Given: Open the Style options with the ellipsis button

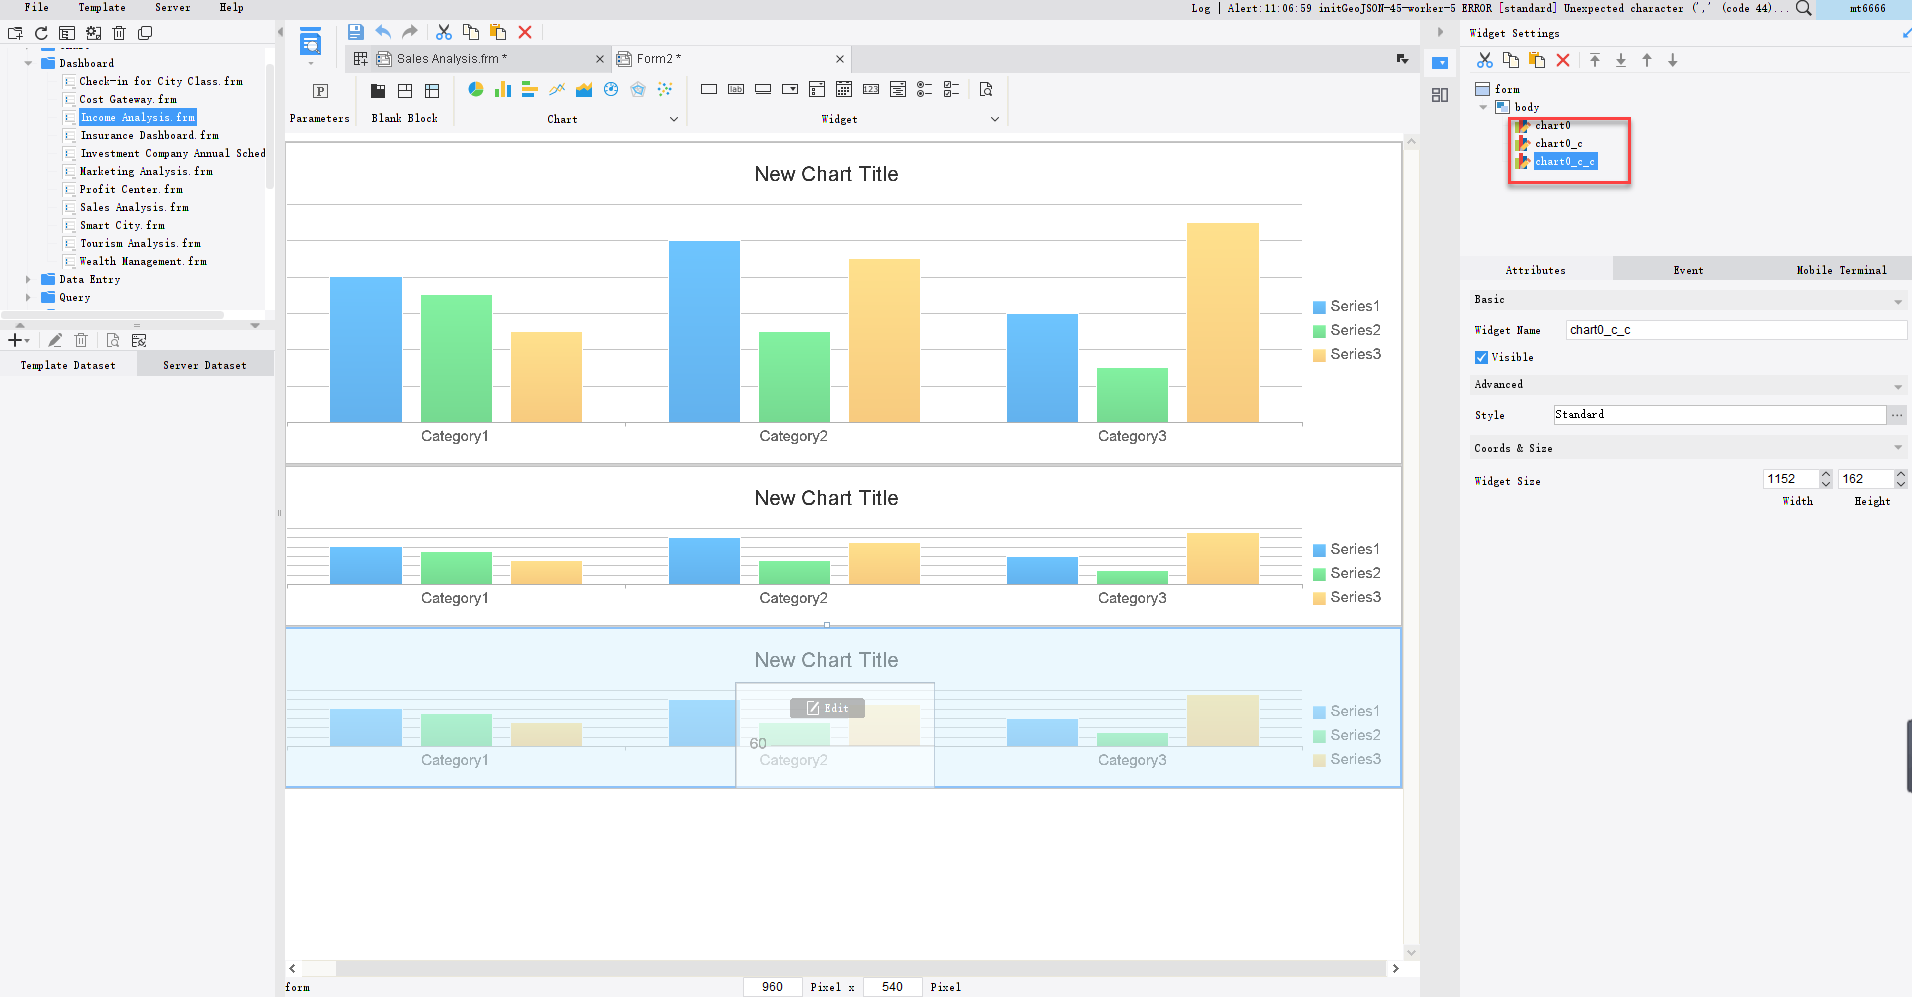Looking at the screenshot, I should point(1898,414).
